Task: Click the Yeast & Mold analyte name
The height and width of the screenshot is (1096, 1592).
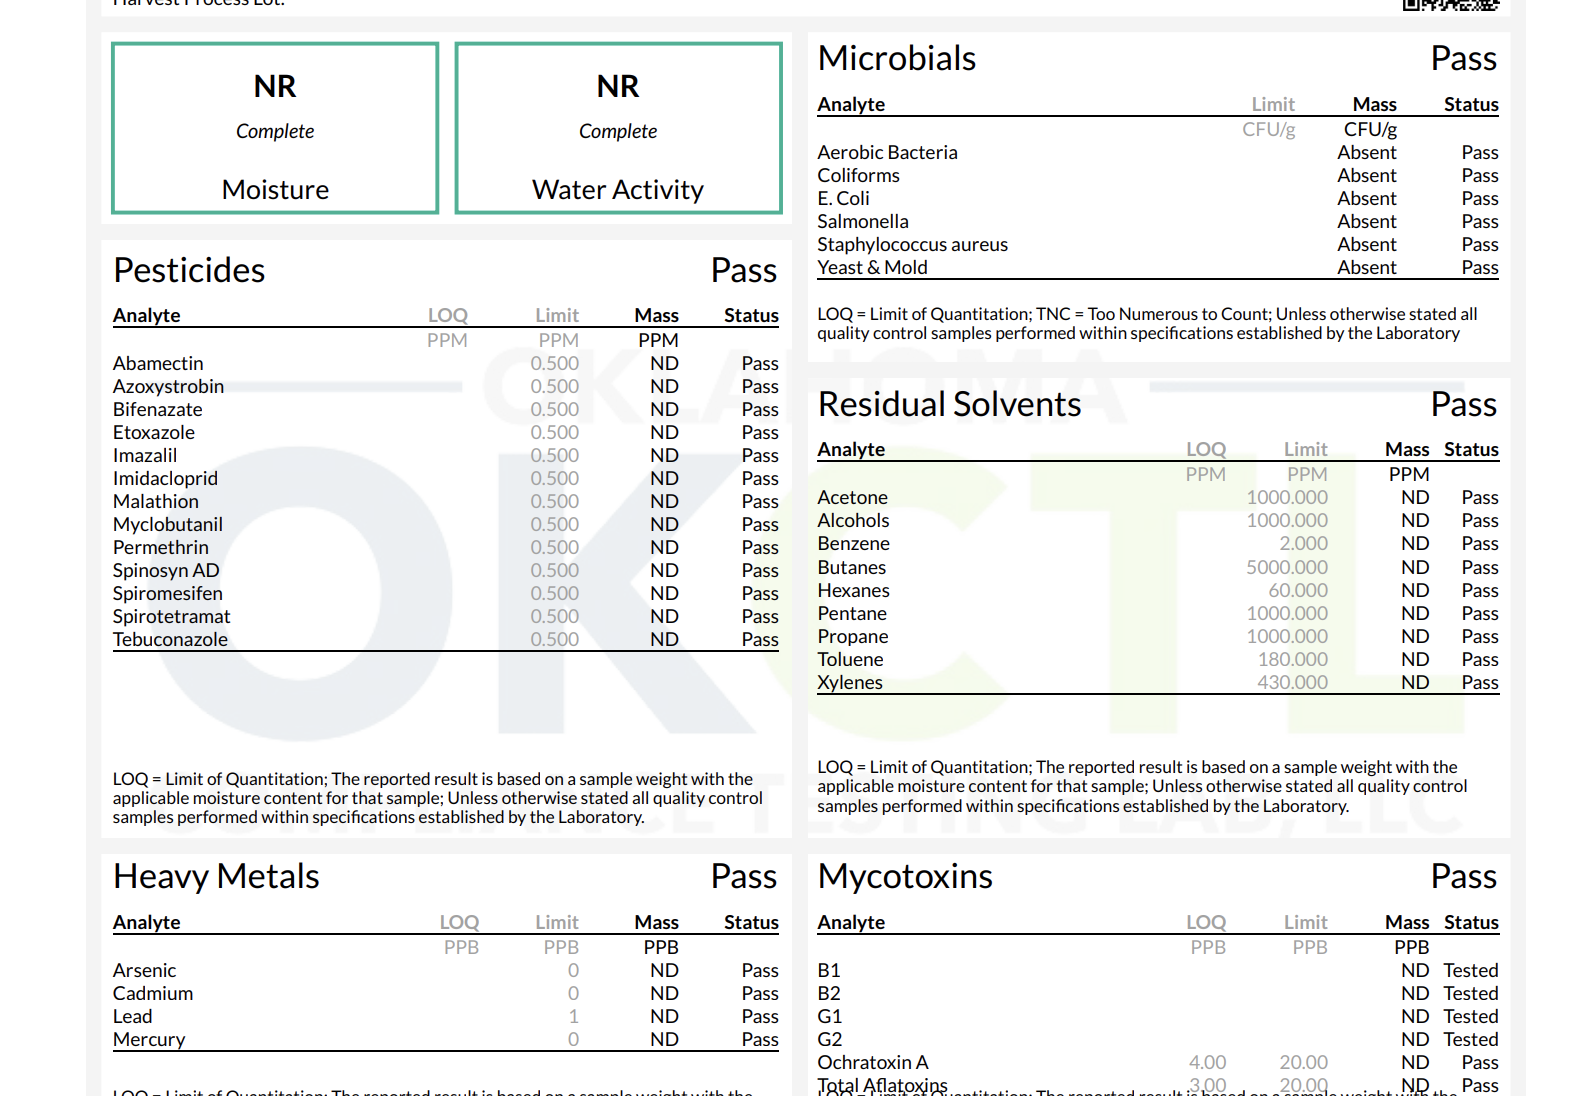Action: tap(872, 267)
